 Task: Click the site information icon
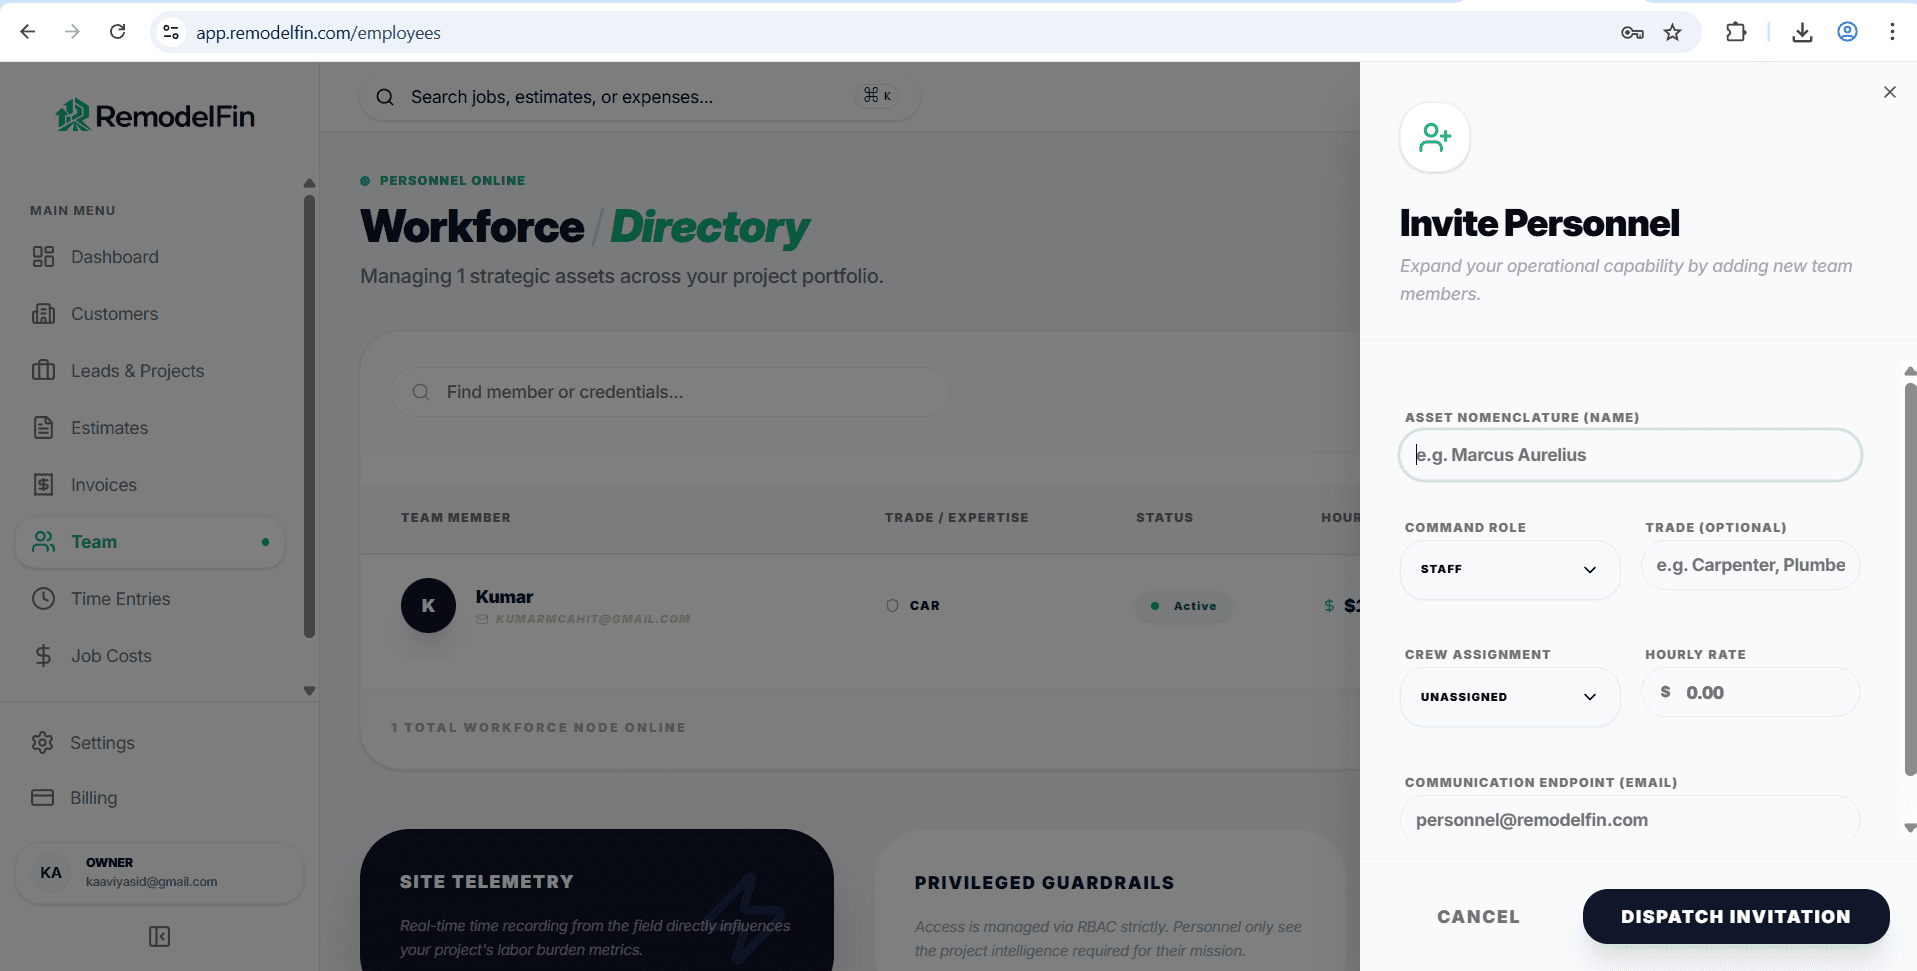pos(171,33)
